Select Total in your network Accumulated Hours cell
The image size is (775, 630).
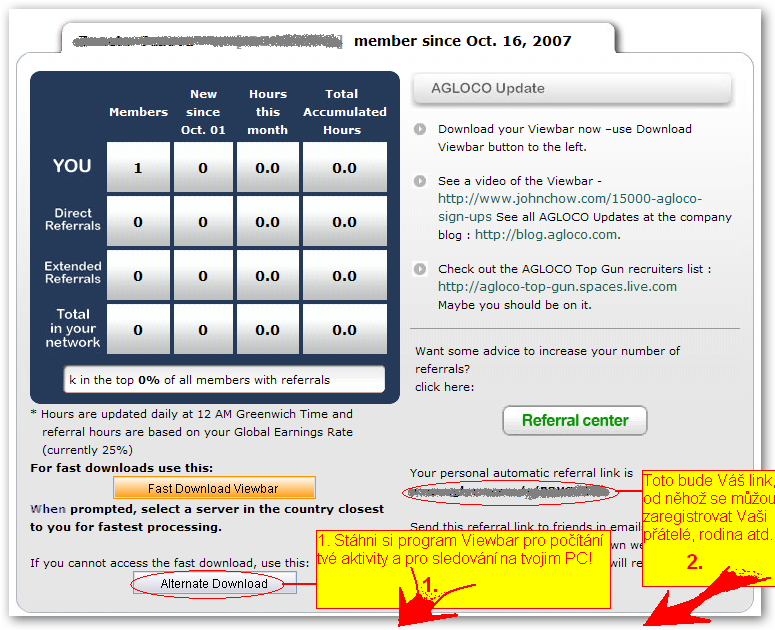[344, 329]
